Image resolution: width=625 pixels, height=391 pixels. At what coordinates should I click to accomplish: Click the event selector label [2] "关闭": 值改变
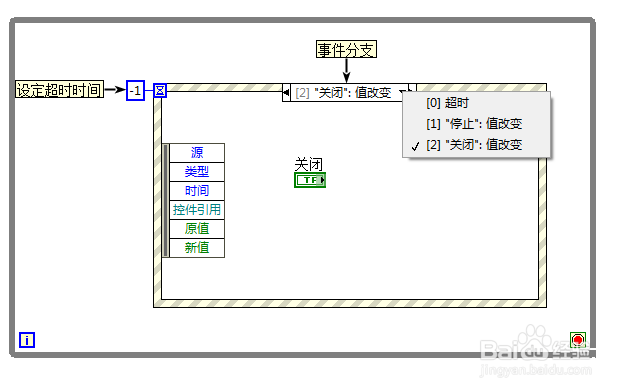tap(344, 93)
